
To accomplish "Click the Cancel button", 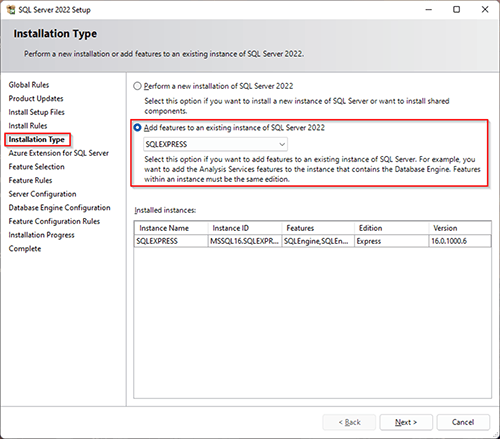I will pos(463,422).
